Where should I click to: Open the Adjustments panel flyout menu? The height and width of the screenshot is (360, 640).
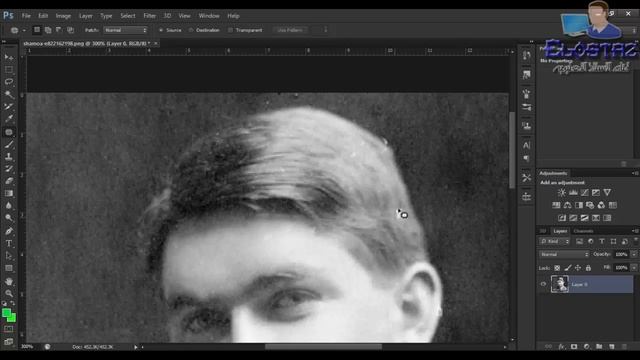coord(635,173)
